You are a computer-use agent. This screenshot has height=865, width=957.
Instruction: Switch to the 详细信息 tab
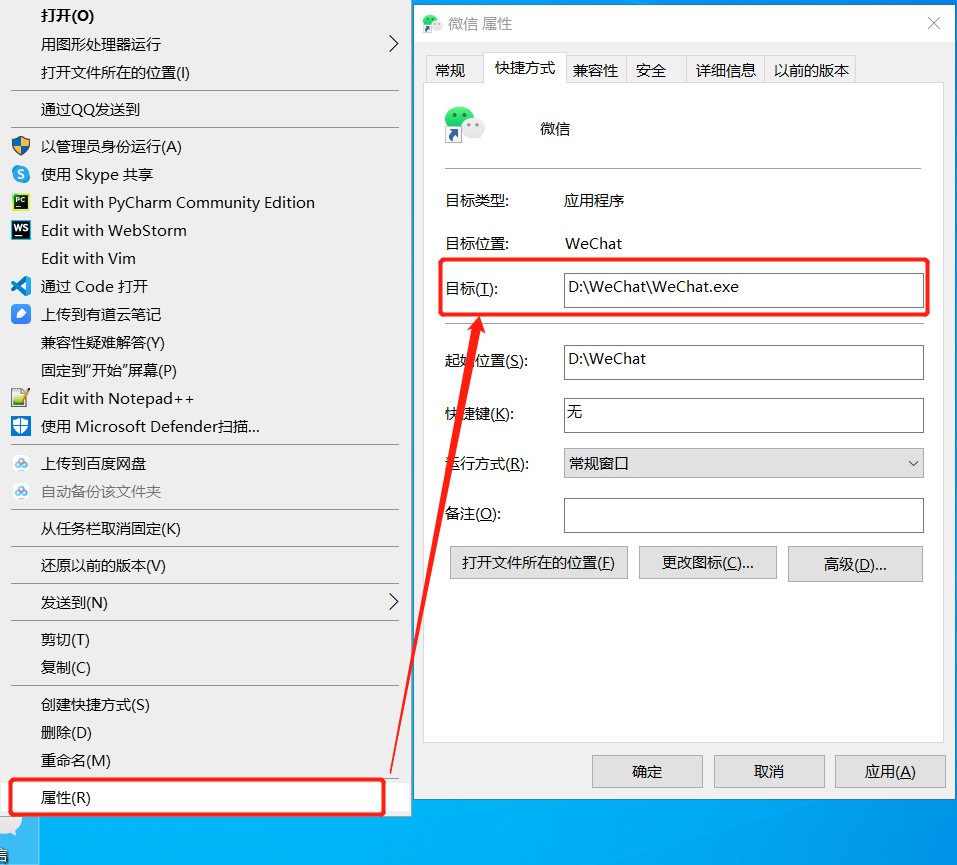(726, 70)
